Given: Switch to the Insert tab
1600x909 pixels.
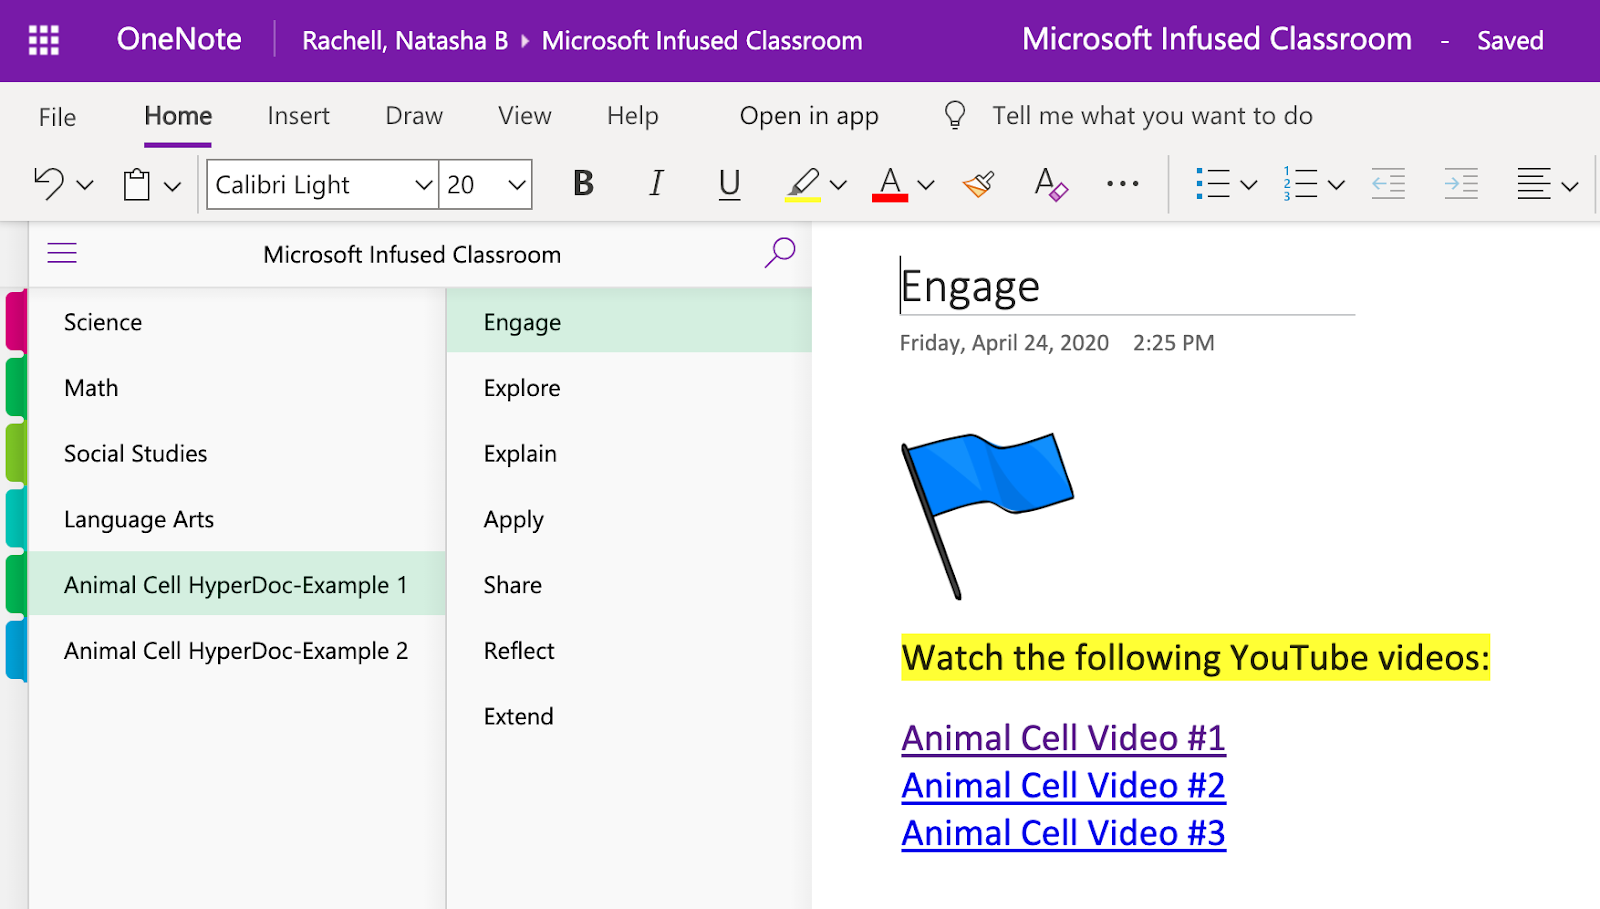Looking at the screenshot, I should point(298,116).
